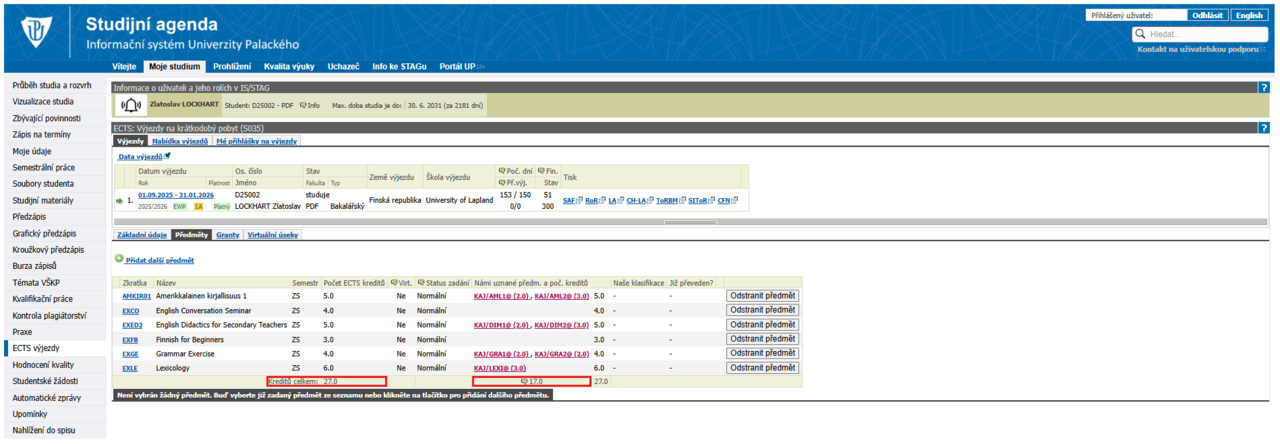The image size is (1280, 444).
Task: Switch the language to English
Action: point(1249,15)
